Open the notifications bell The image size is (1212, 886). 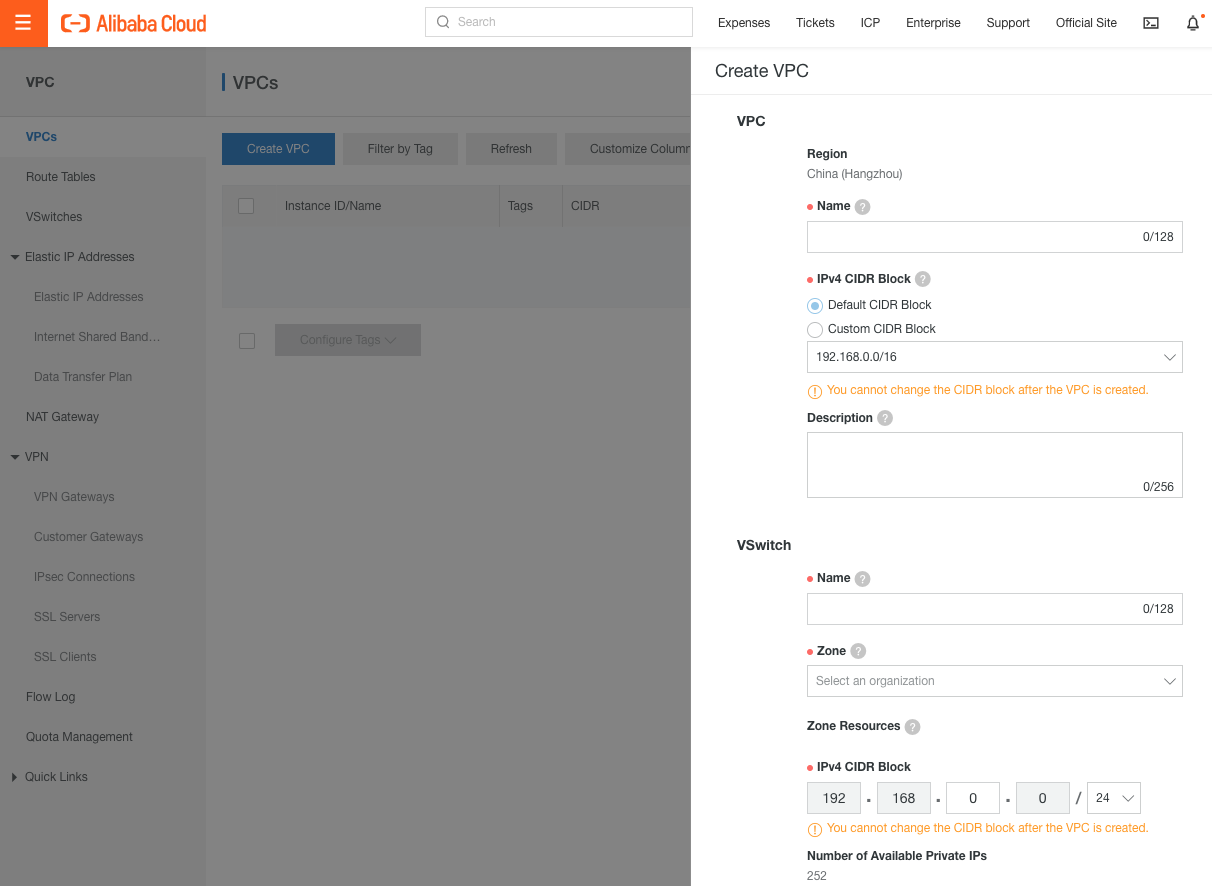(x=1193, y=23)
